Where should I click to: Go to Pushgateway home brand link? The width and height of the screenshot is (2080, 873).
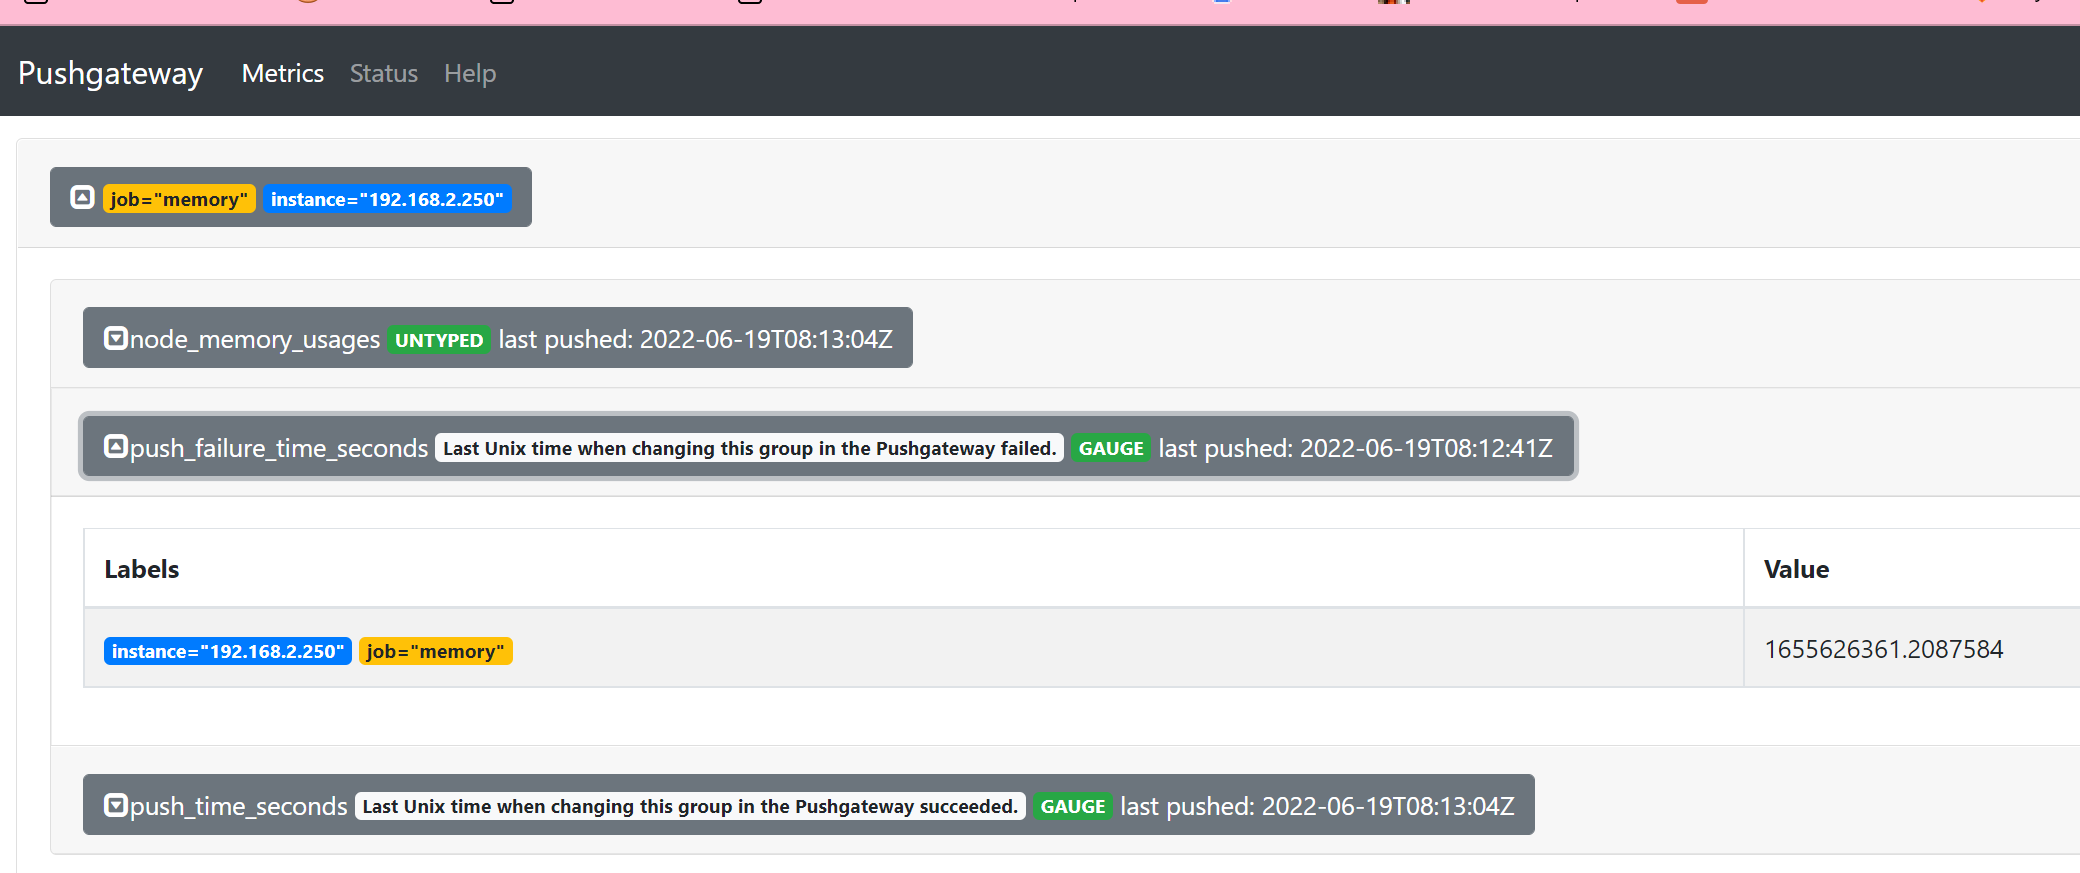click(110, 73)
